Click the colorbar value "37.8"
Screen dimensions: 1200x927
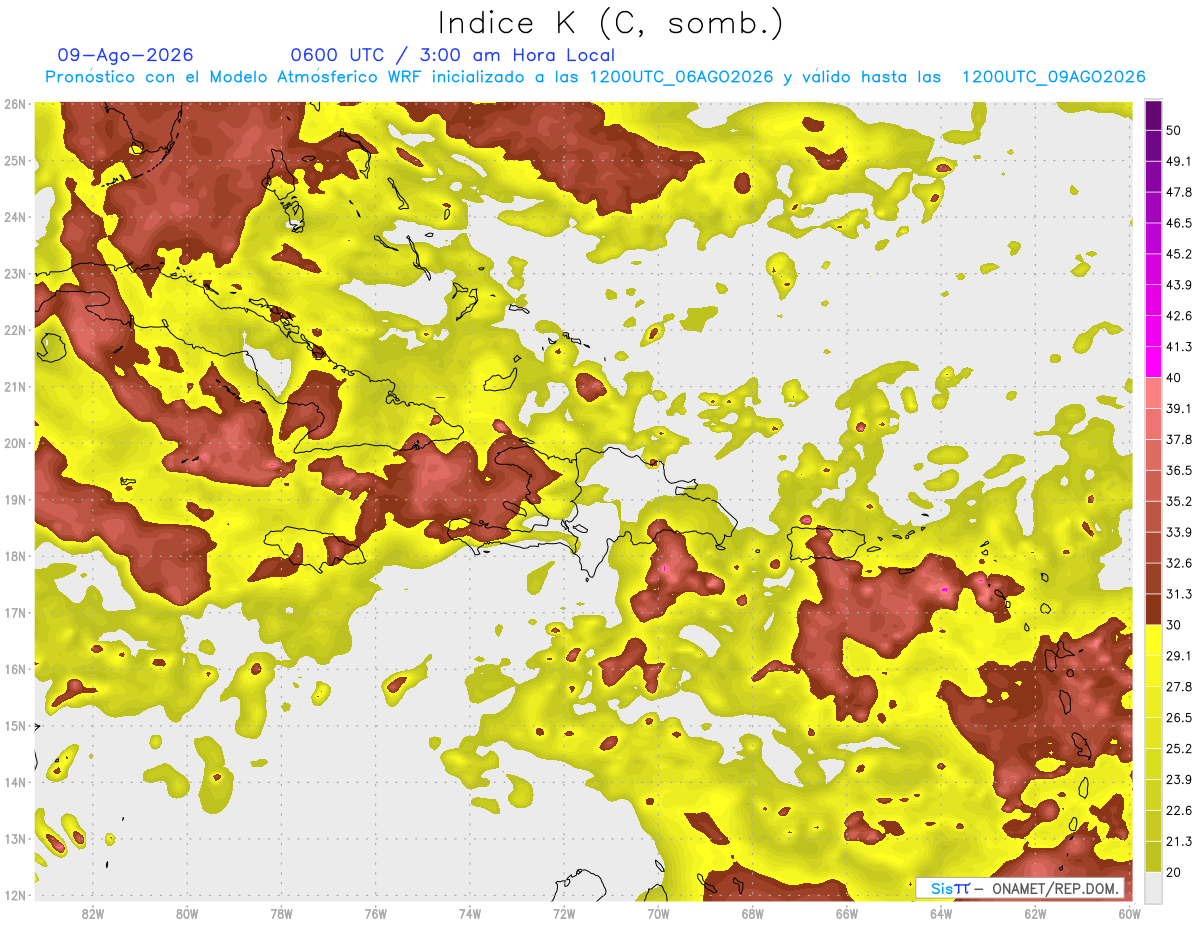1180,439
